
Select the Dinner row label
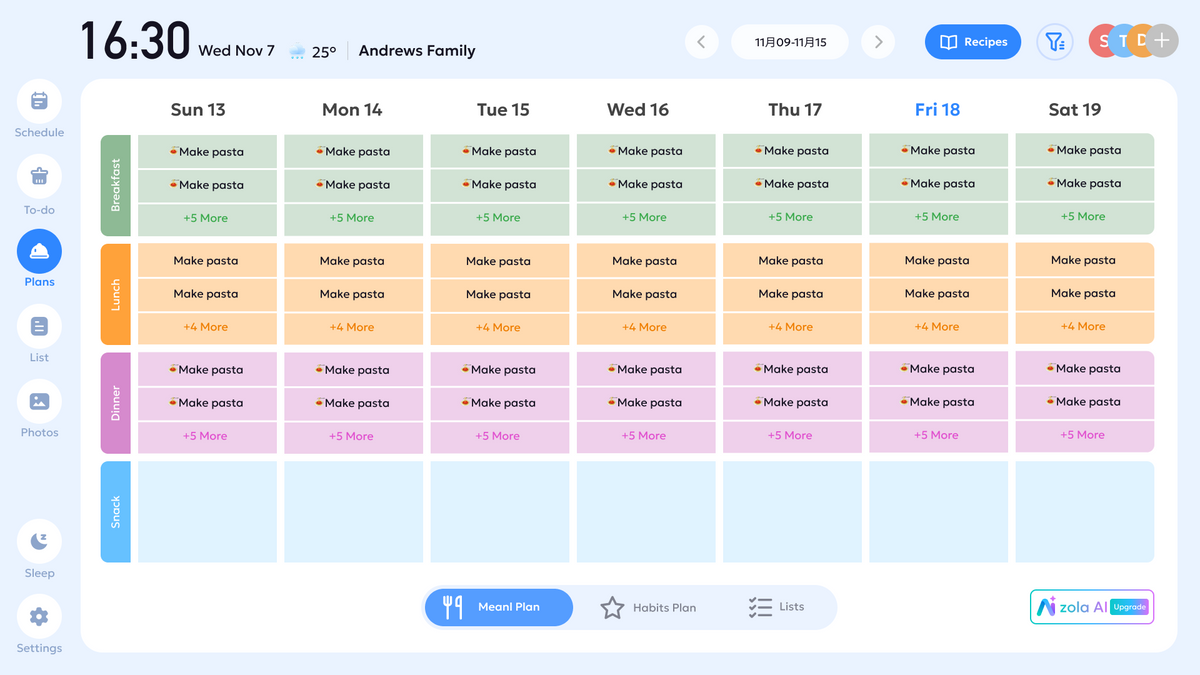(116, 403)
